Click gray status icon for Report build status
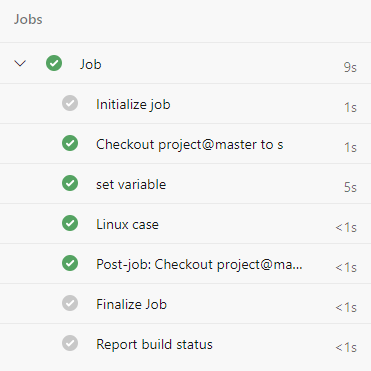 point(70,343)
